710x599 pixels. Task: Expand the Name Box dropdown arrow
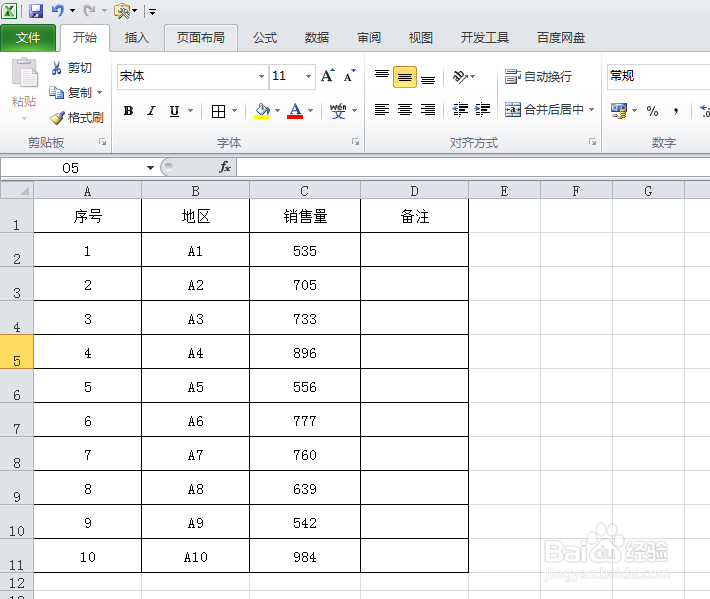[150, 168]
